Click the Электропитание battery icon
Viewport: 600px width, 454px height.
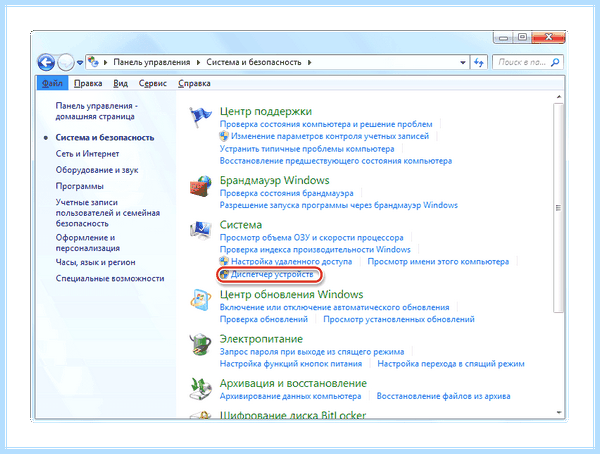201,345
